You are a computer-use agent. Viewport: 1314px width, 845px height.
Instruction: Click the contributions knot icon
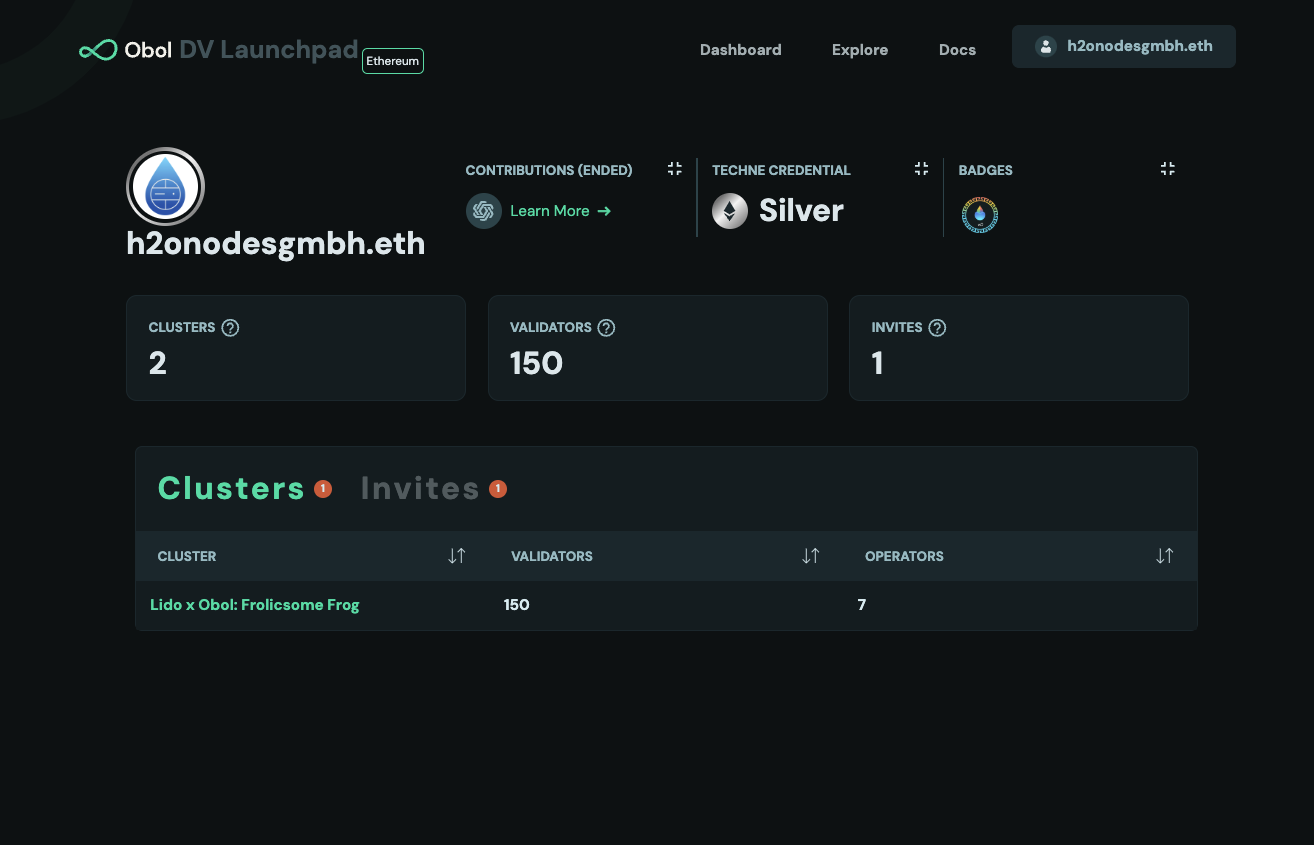coord(484,211)
